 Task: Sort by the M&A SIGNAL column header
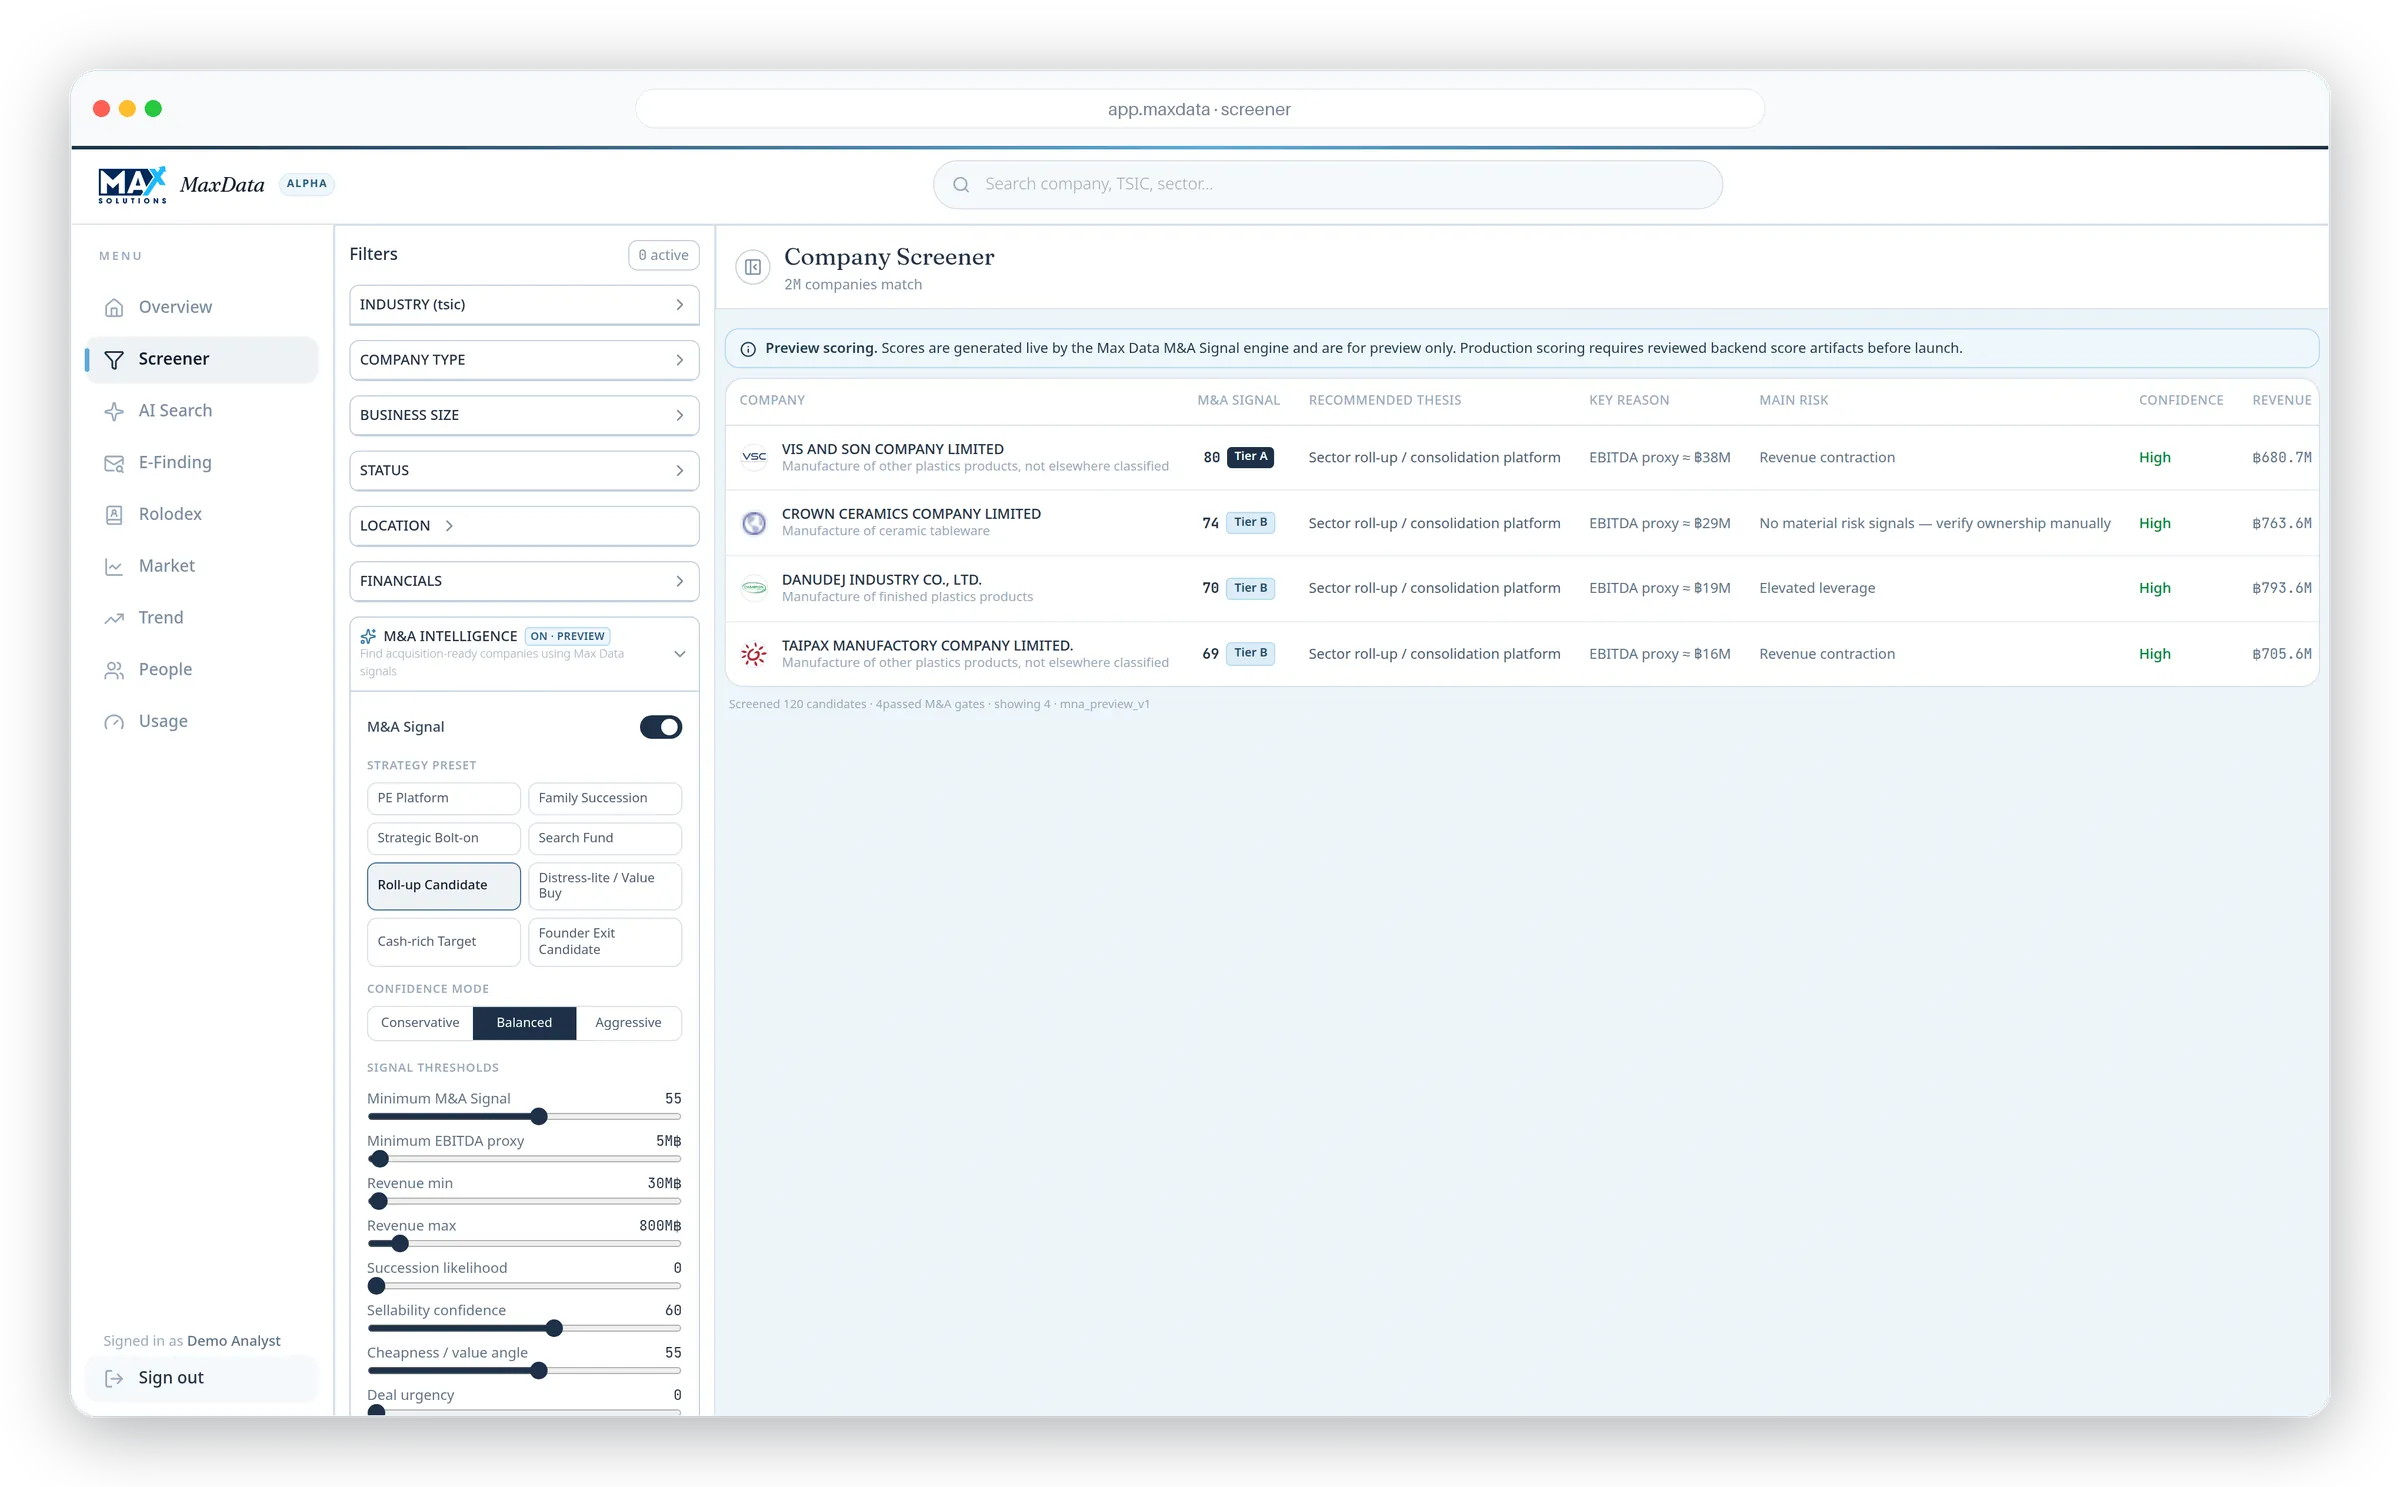1238,400
